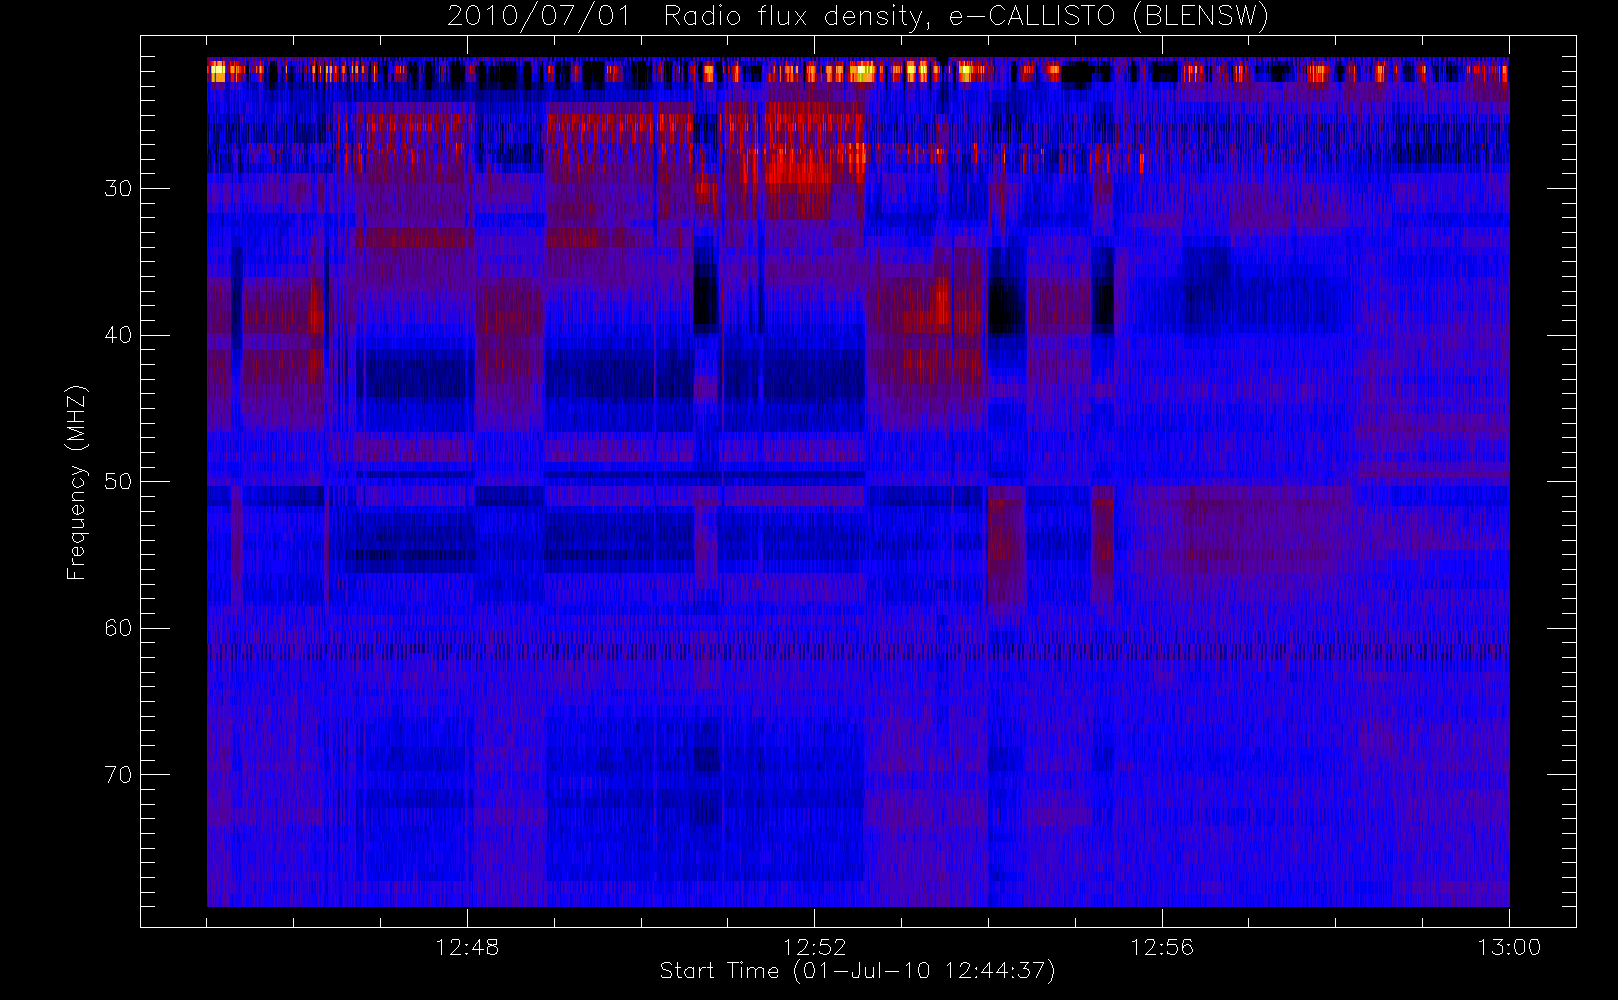Click the 12:48 time tick label
Viewport: 1618px width, 1000px height.
pos(467,947)
